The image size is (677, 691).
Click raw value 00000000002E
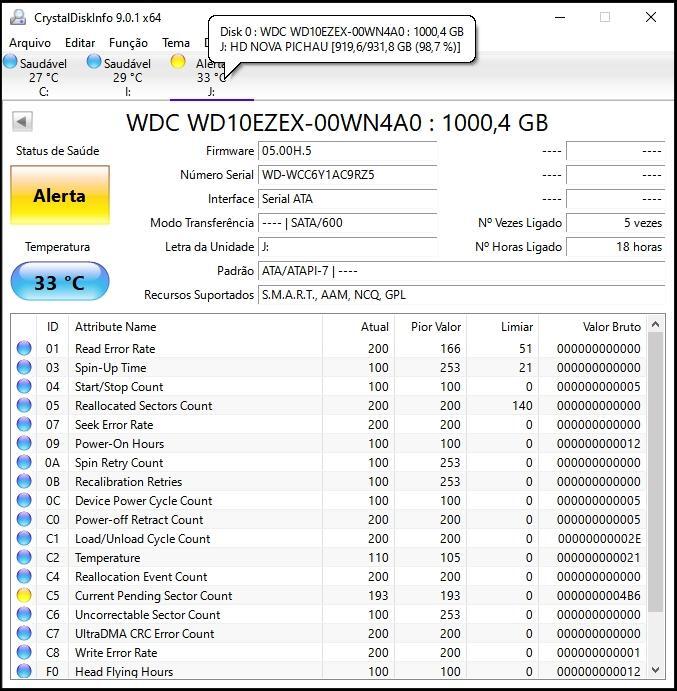tap(599, 539)
